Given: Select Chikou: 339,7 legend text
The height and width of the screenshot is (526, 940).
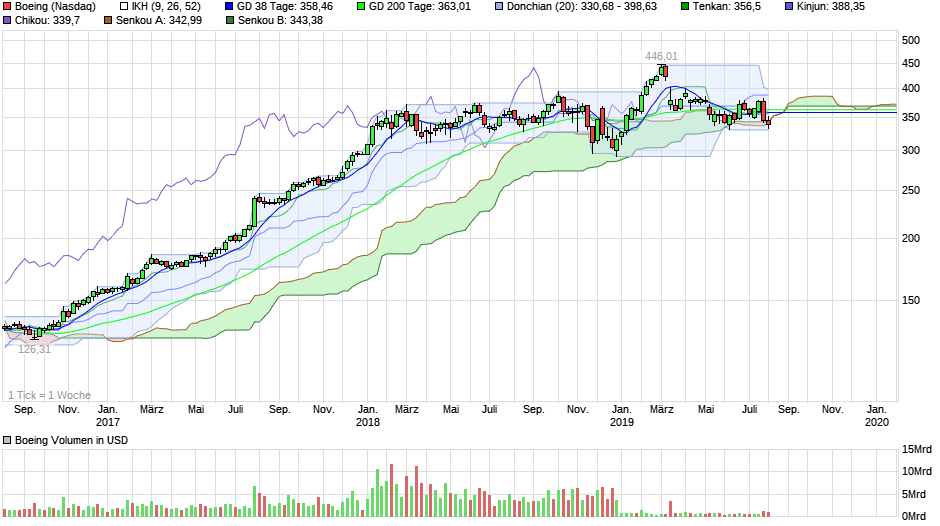Looking at the screenshot, I should pos(47,20).
